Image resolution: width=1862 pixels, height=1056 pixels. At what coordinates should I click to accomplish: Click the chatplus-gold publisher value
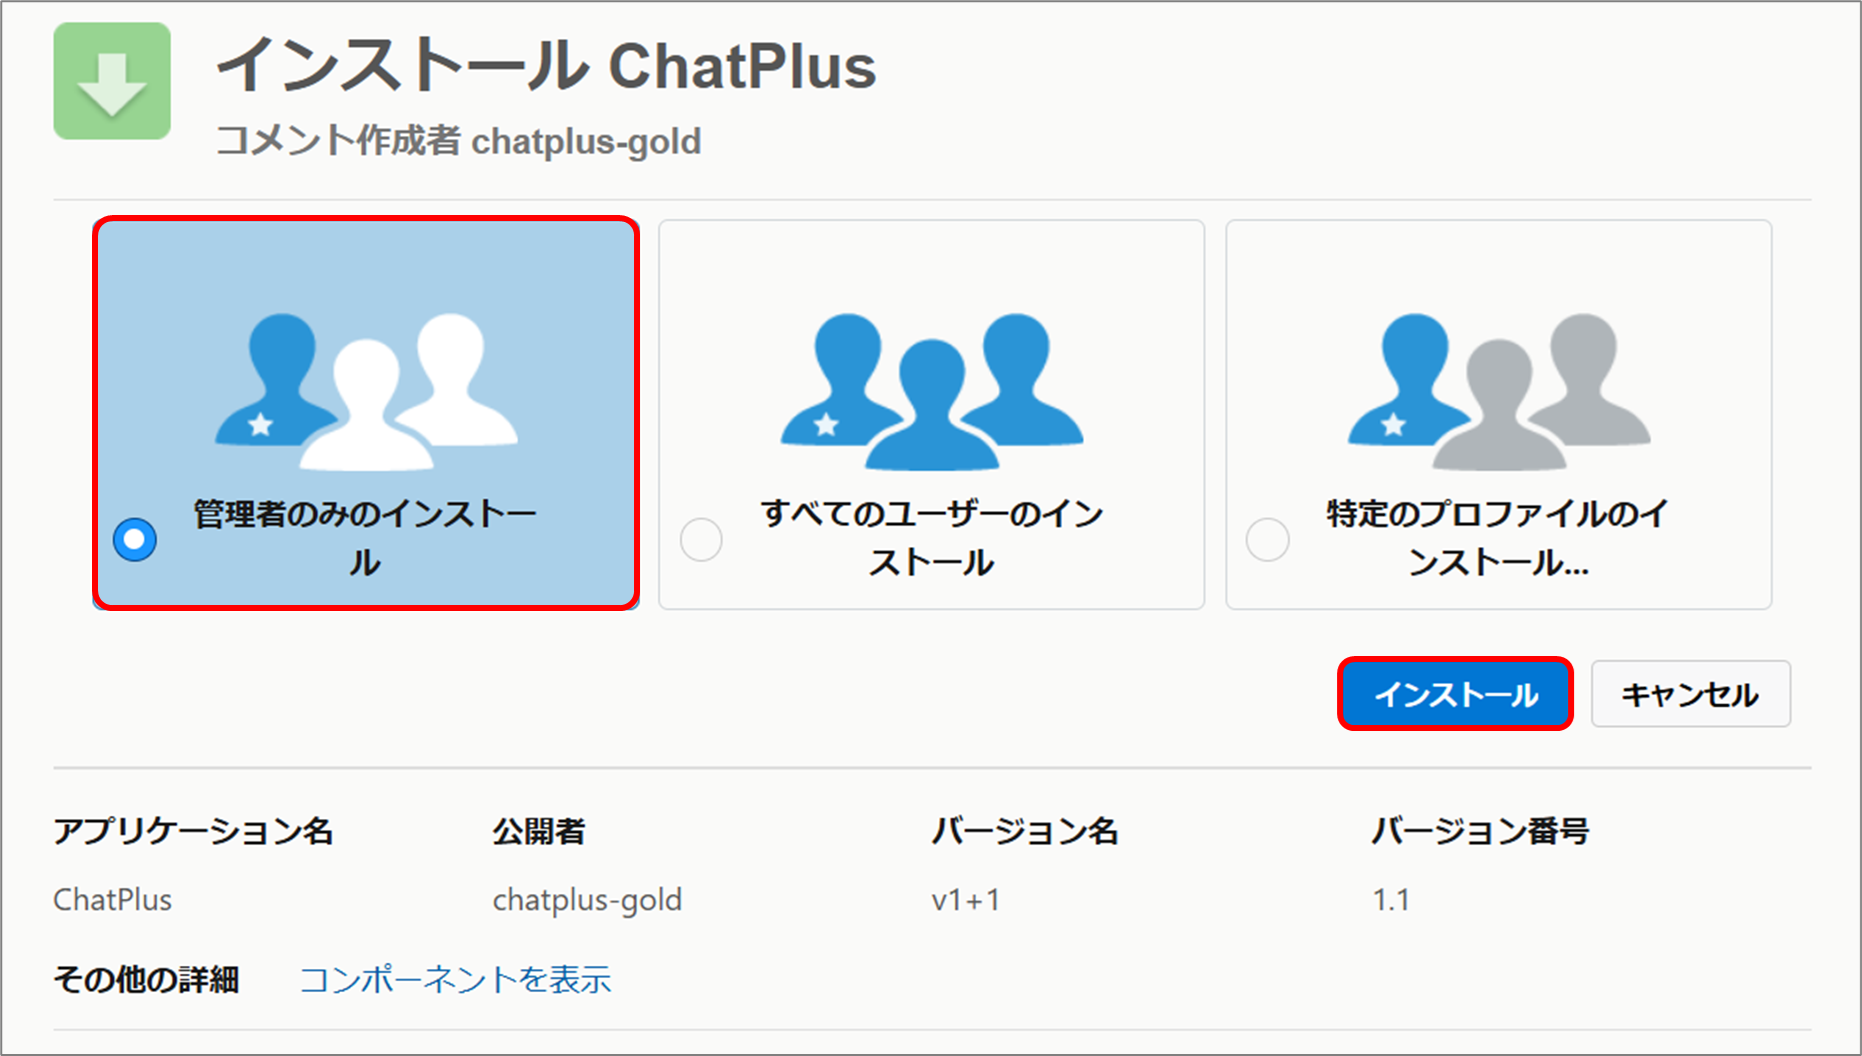click(587, 900)
